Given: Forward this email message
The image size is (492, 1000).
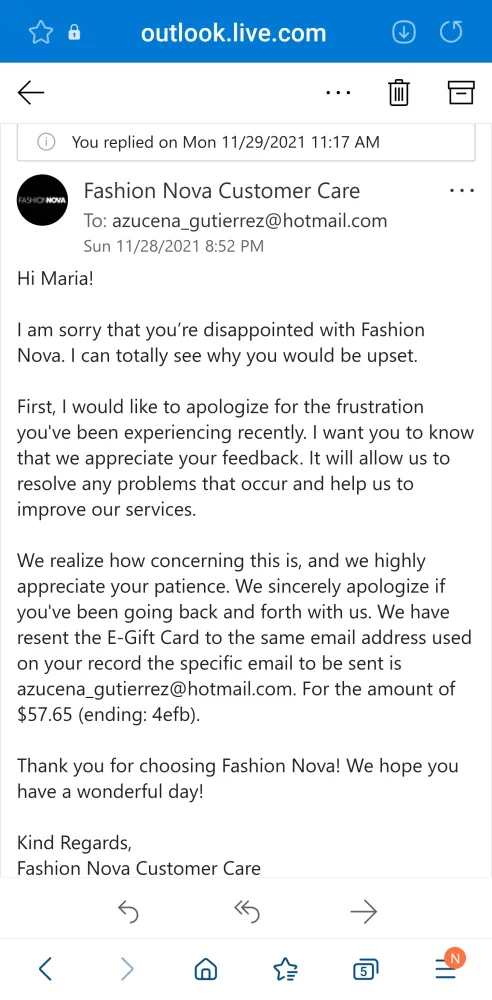Looking at the screenshot, I should tap(364, 912).
